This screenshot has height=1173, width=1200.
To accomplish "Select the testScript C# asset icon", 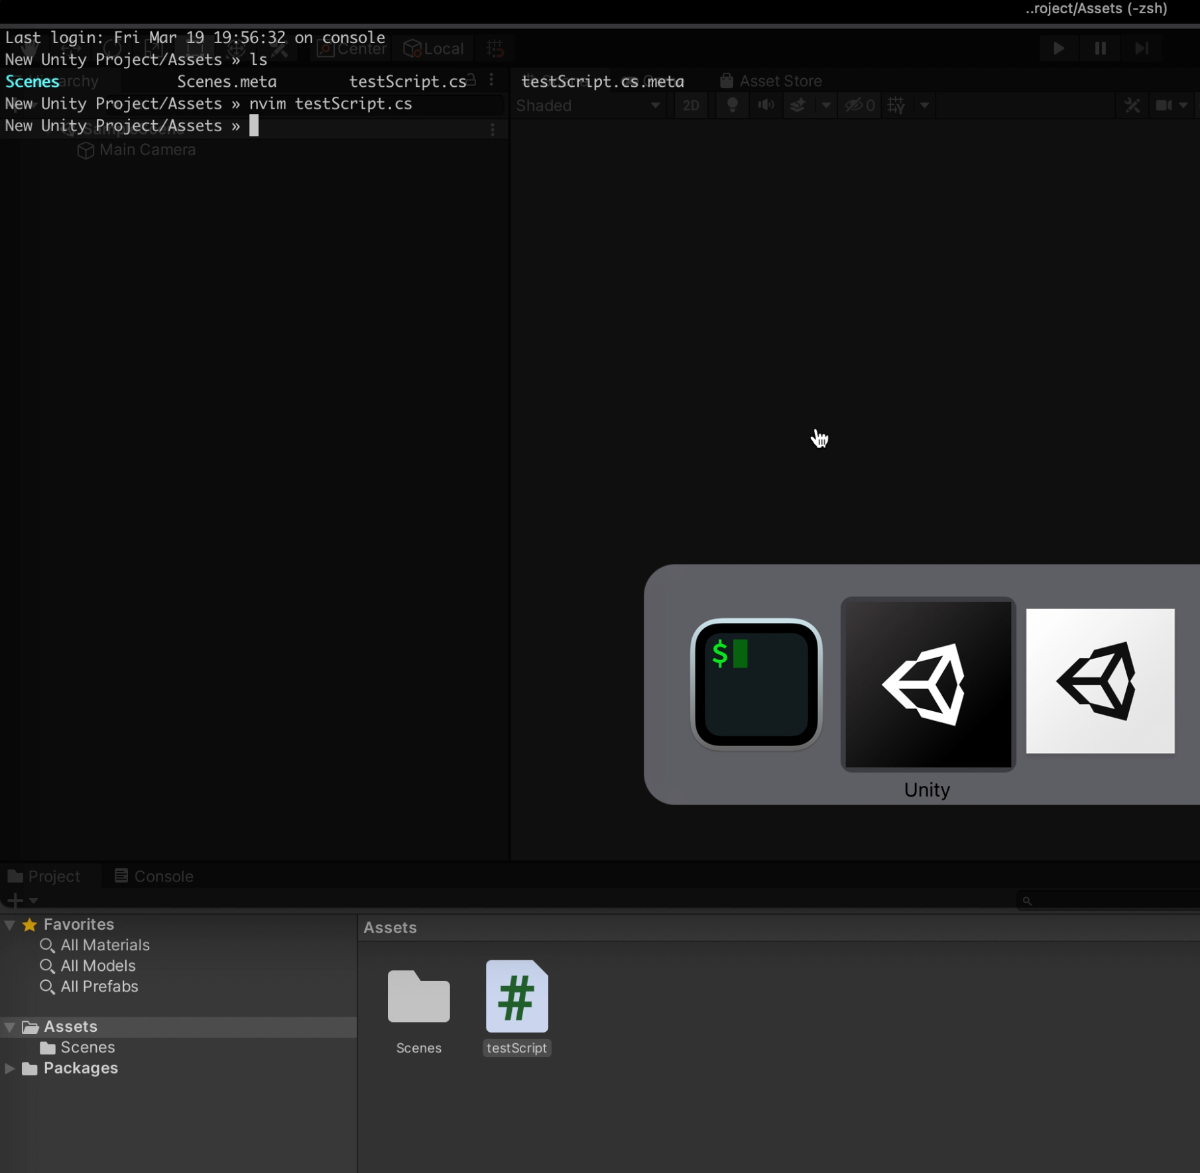I will click(x=517, y=996).
